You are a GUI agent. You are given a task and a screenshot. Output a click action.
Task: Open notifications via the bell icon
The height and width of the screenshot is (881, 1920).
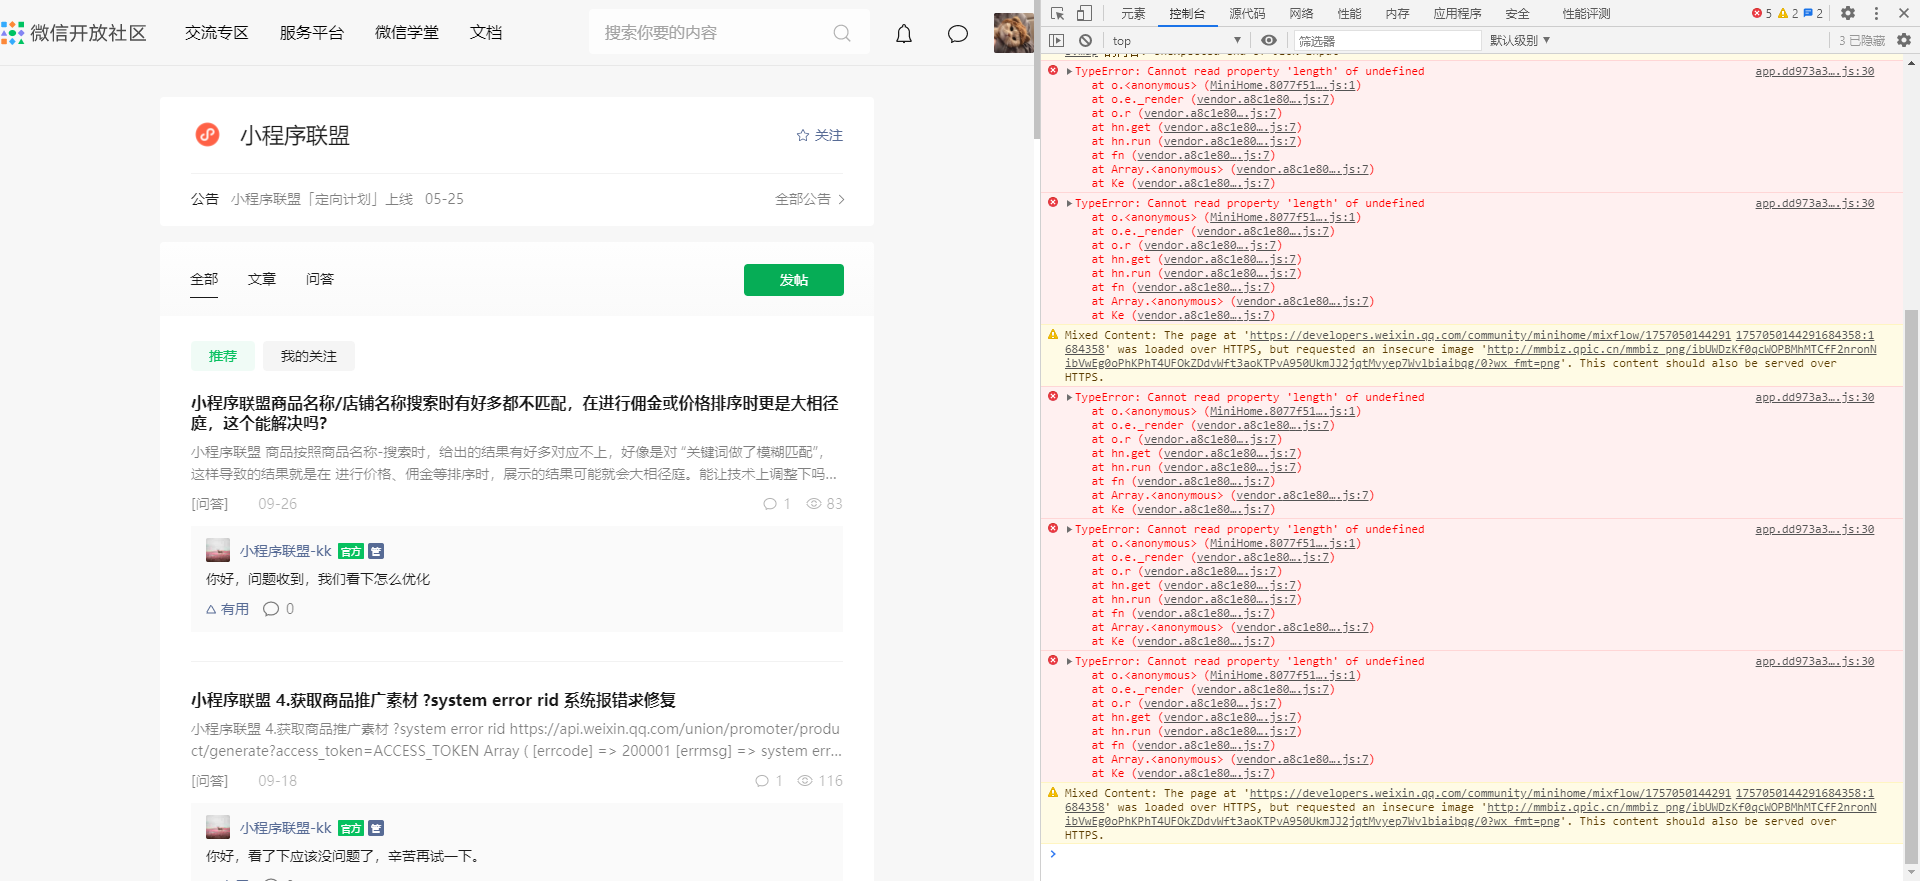tap(904, 33)
